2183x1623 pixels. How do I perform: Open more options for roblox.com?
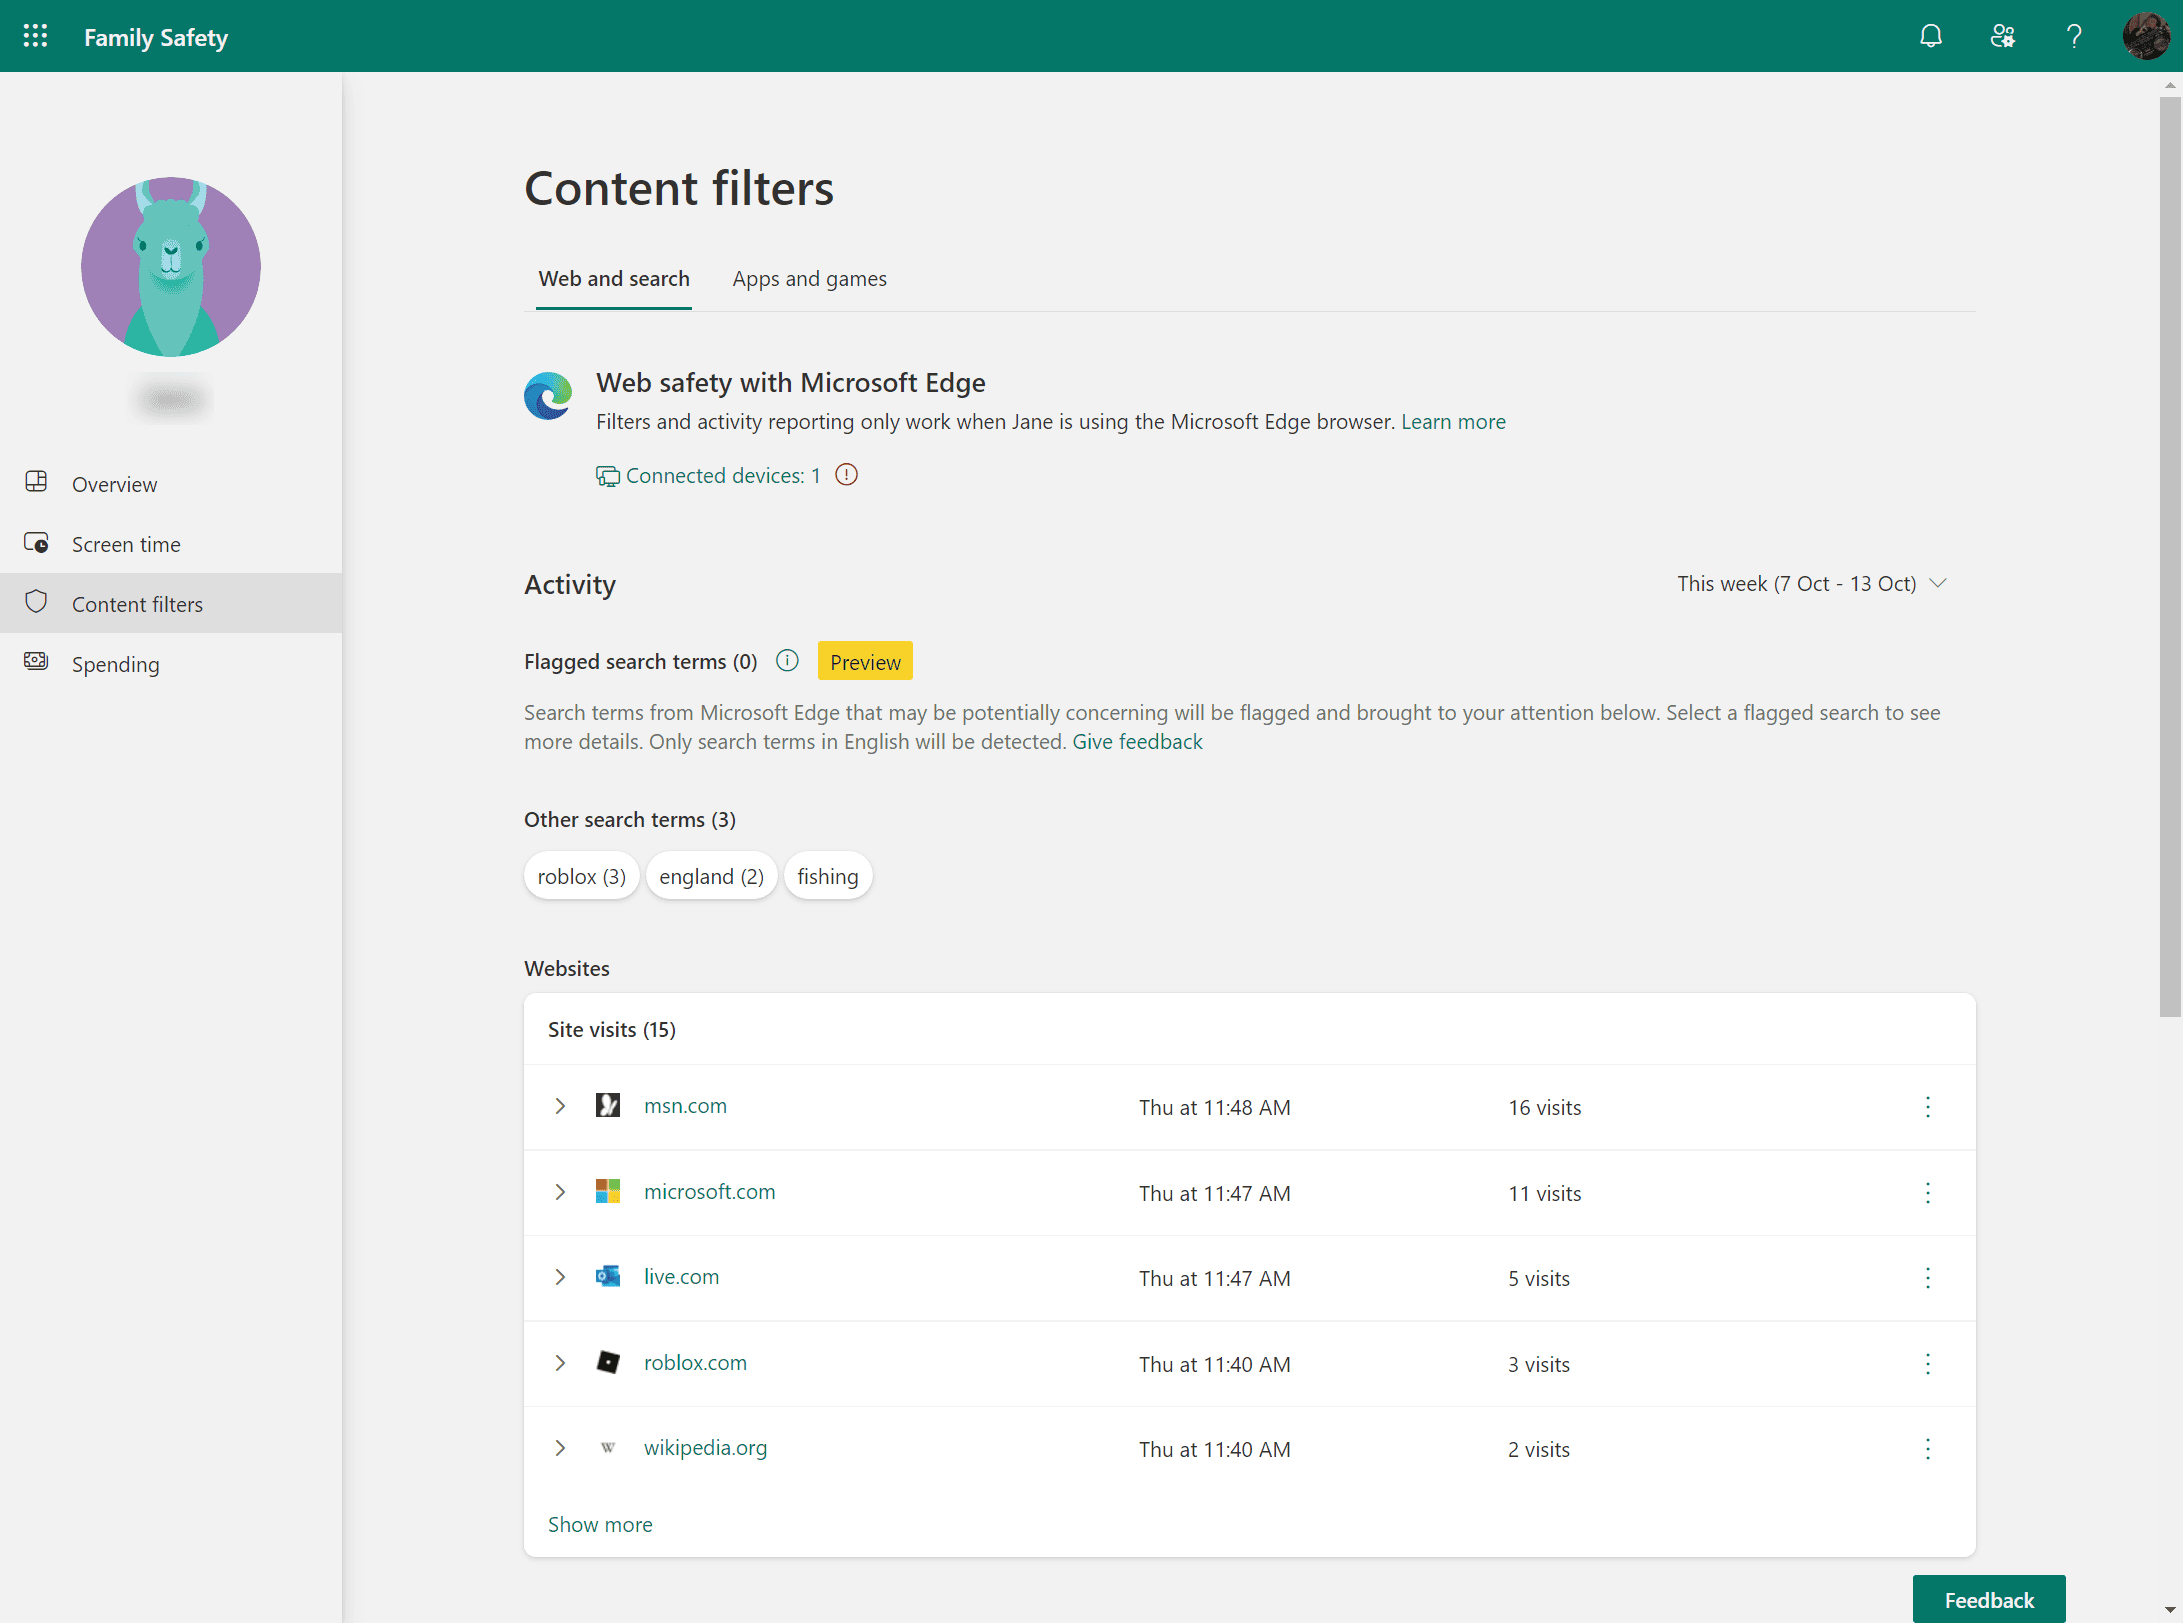(x=1927, y=1364)
